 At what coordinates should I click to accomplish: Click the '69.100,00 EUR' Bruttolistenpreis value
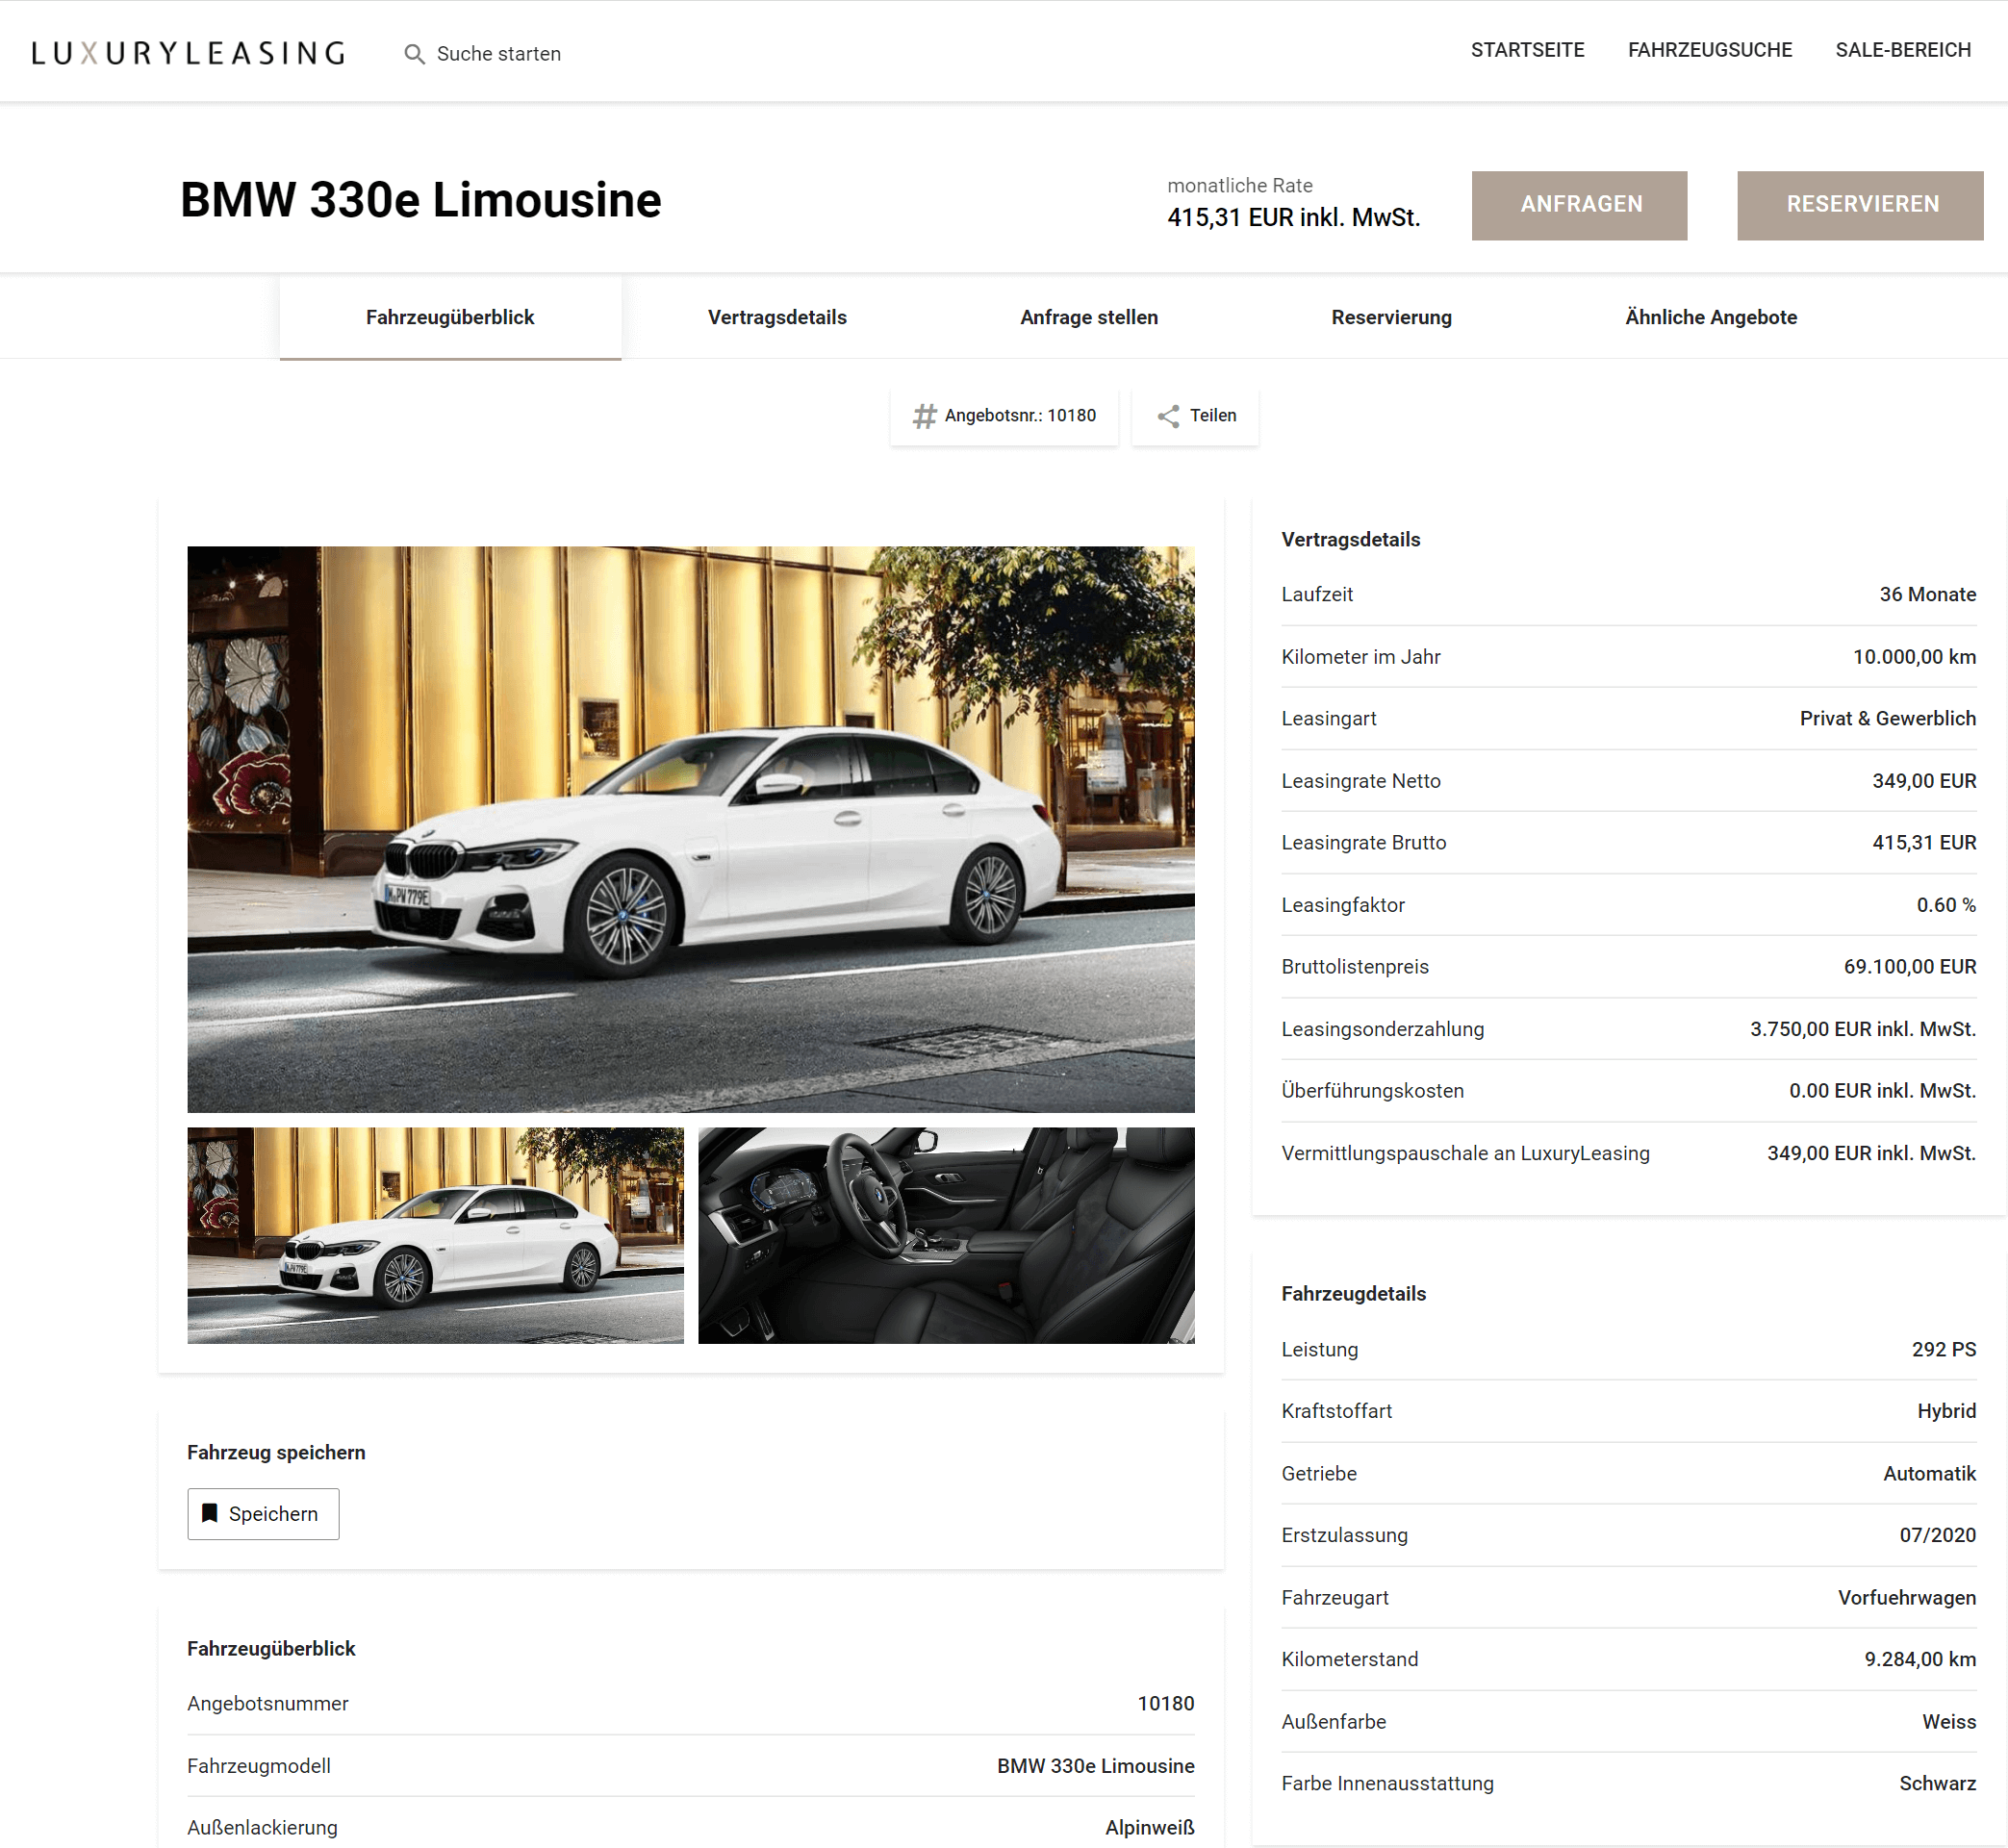[x=1910, y=967]
